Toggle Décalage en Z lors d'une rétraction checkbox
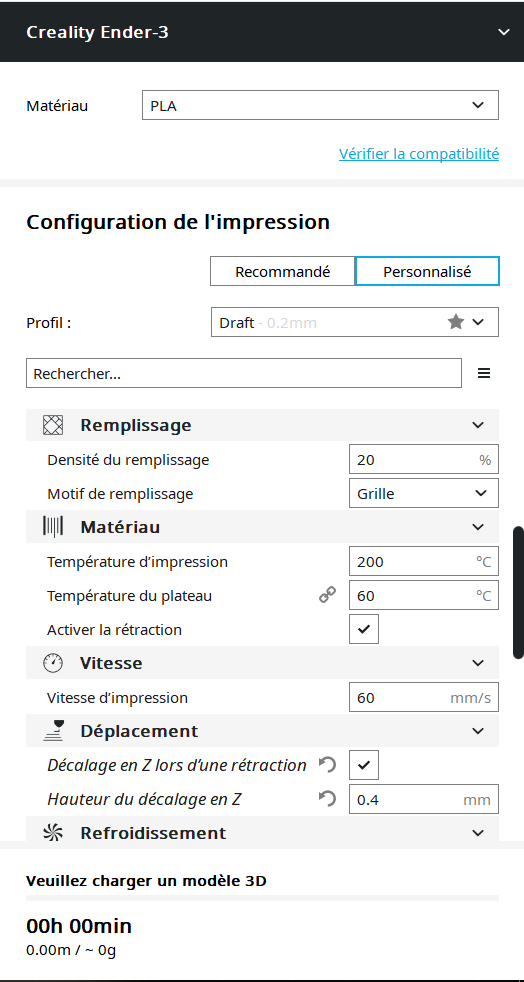 [x=364, y=765]
